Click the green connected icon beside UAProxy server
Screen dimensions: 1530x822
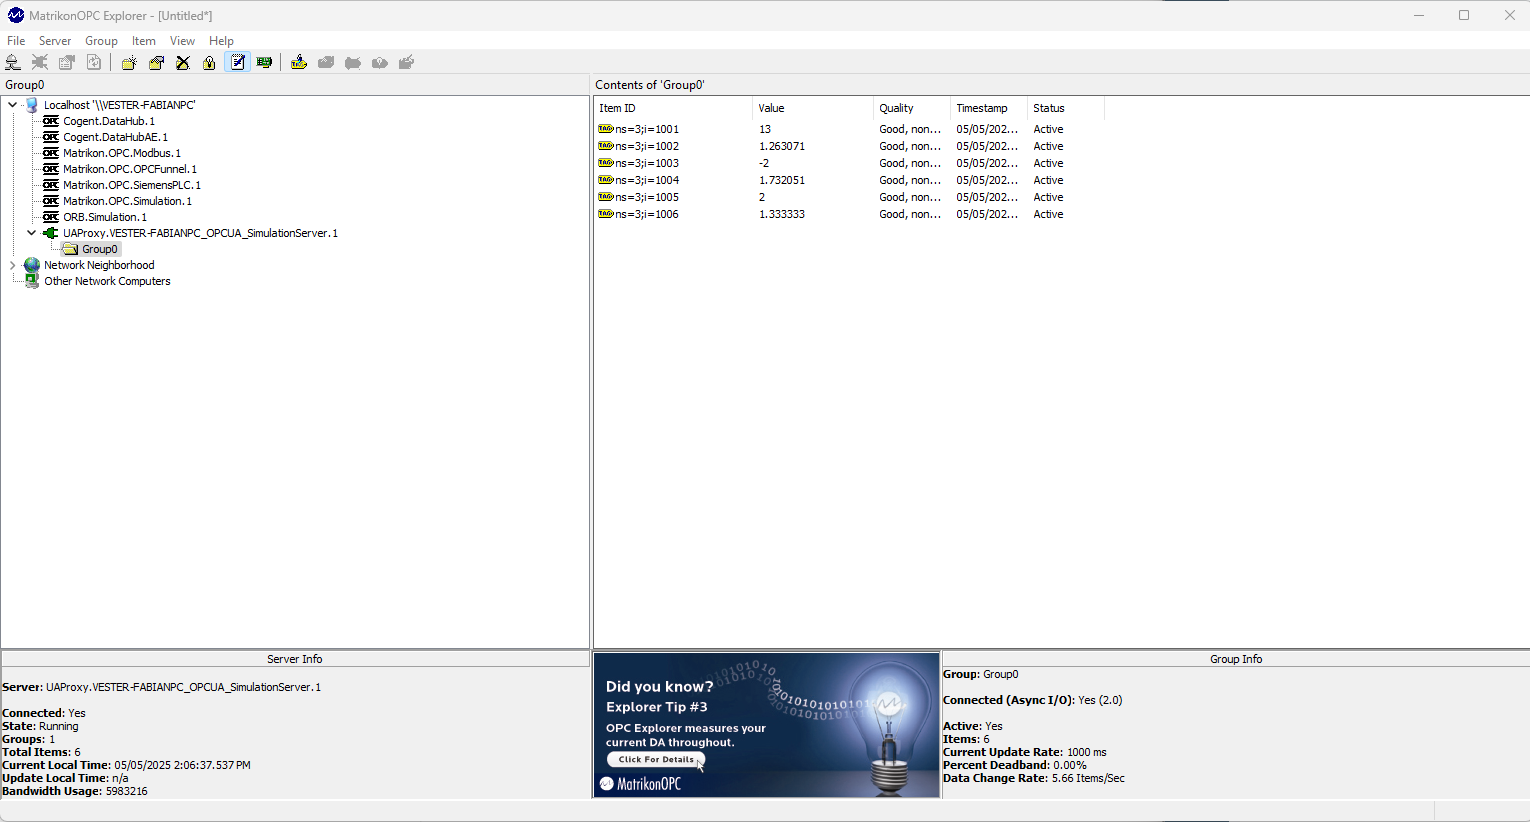51,233
